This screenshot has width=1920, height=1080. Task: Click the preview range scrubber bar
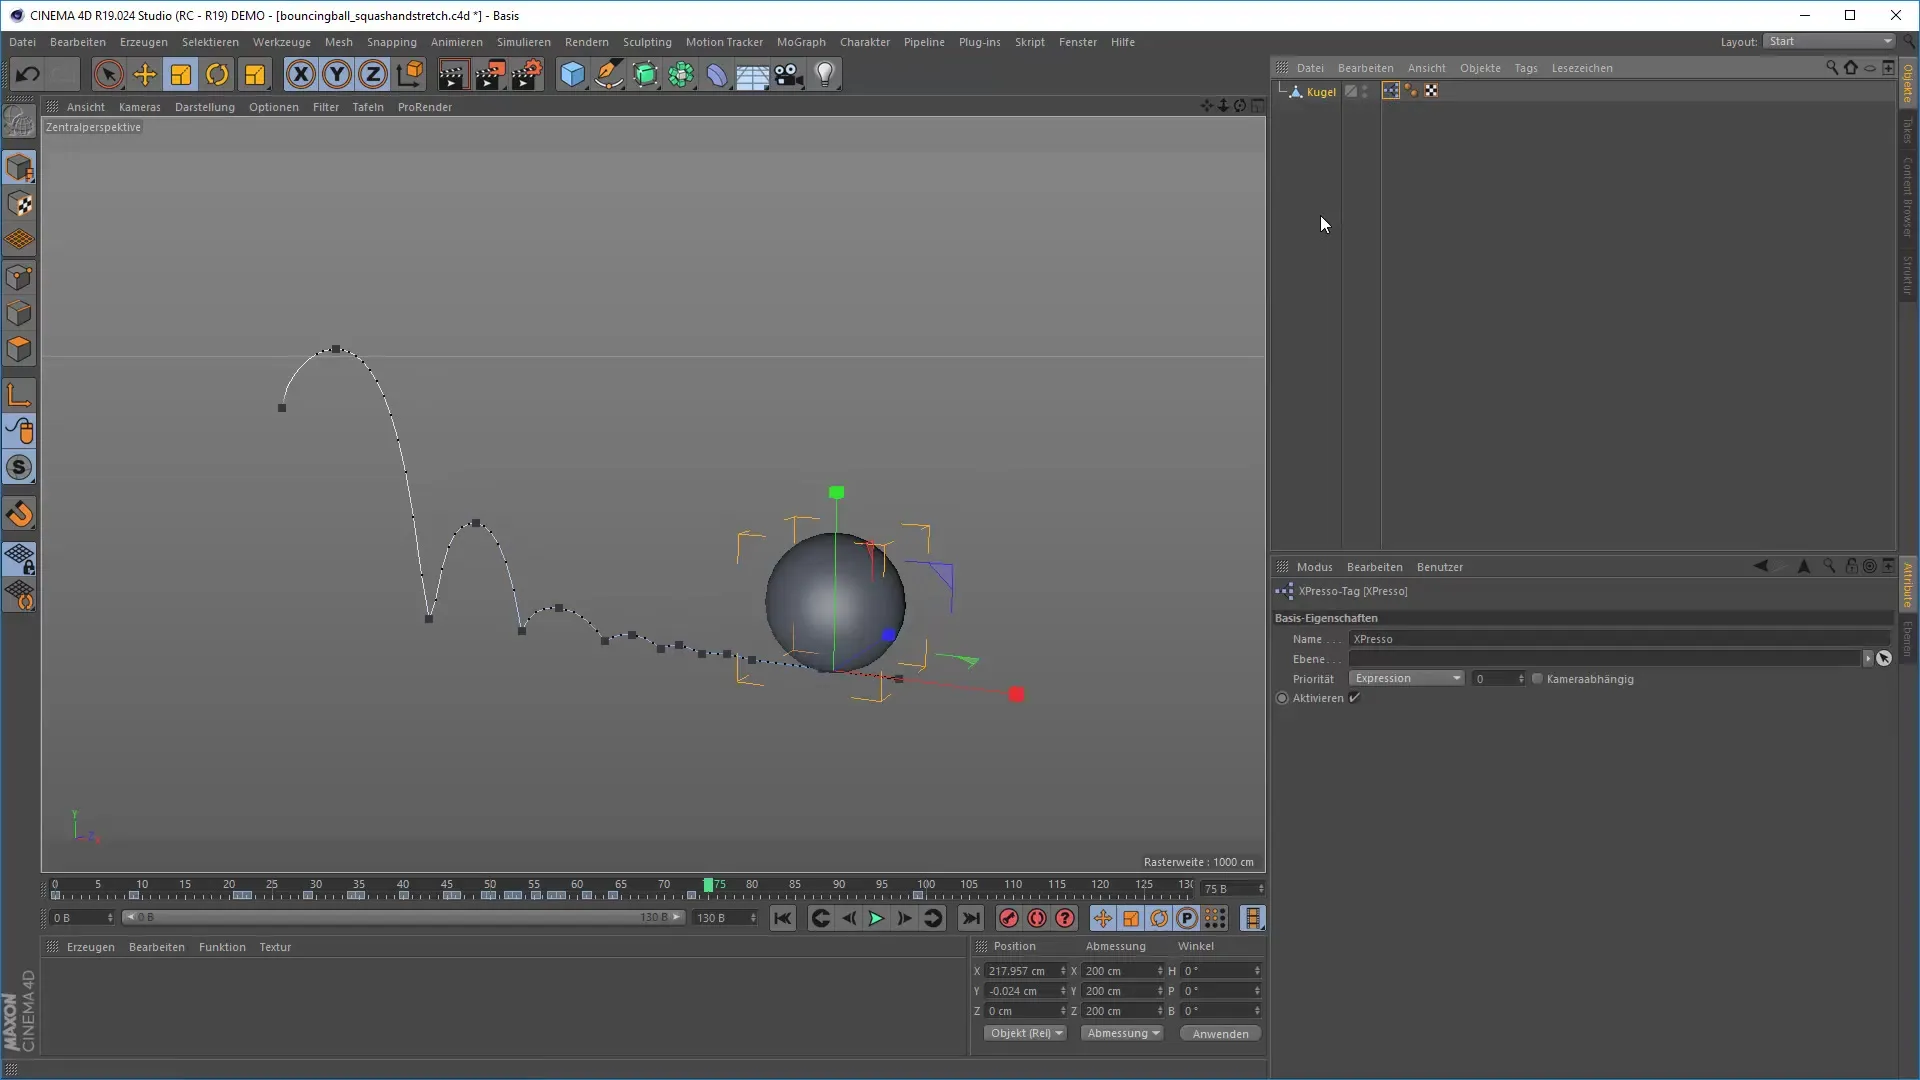(x=403, y=917)
